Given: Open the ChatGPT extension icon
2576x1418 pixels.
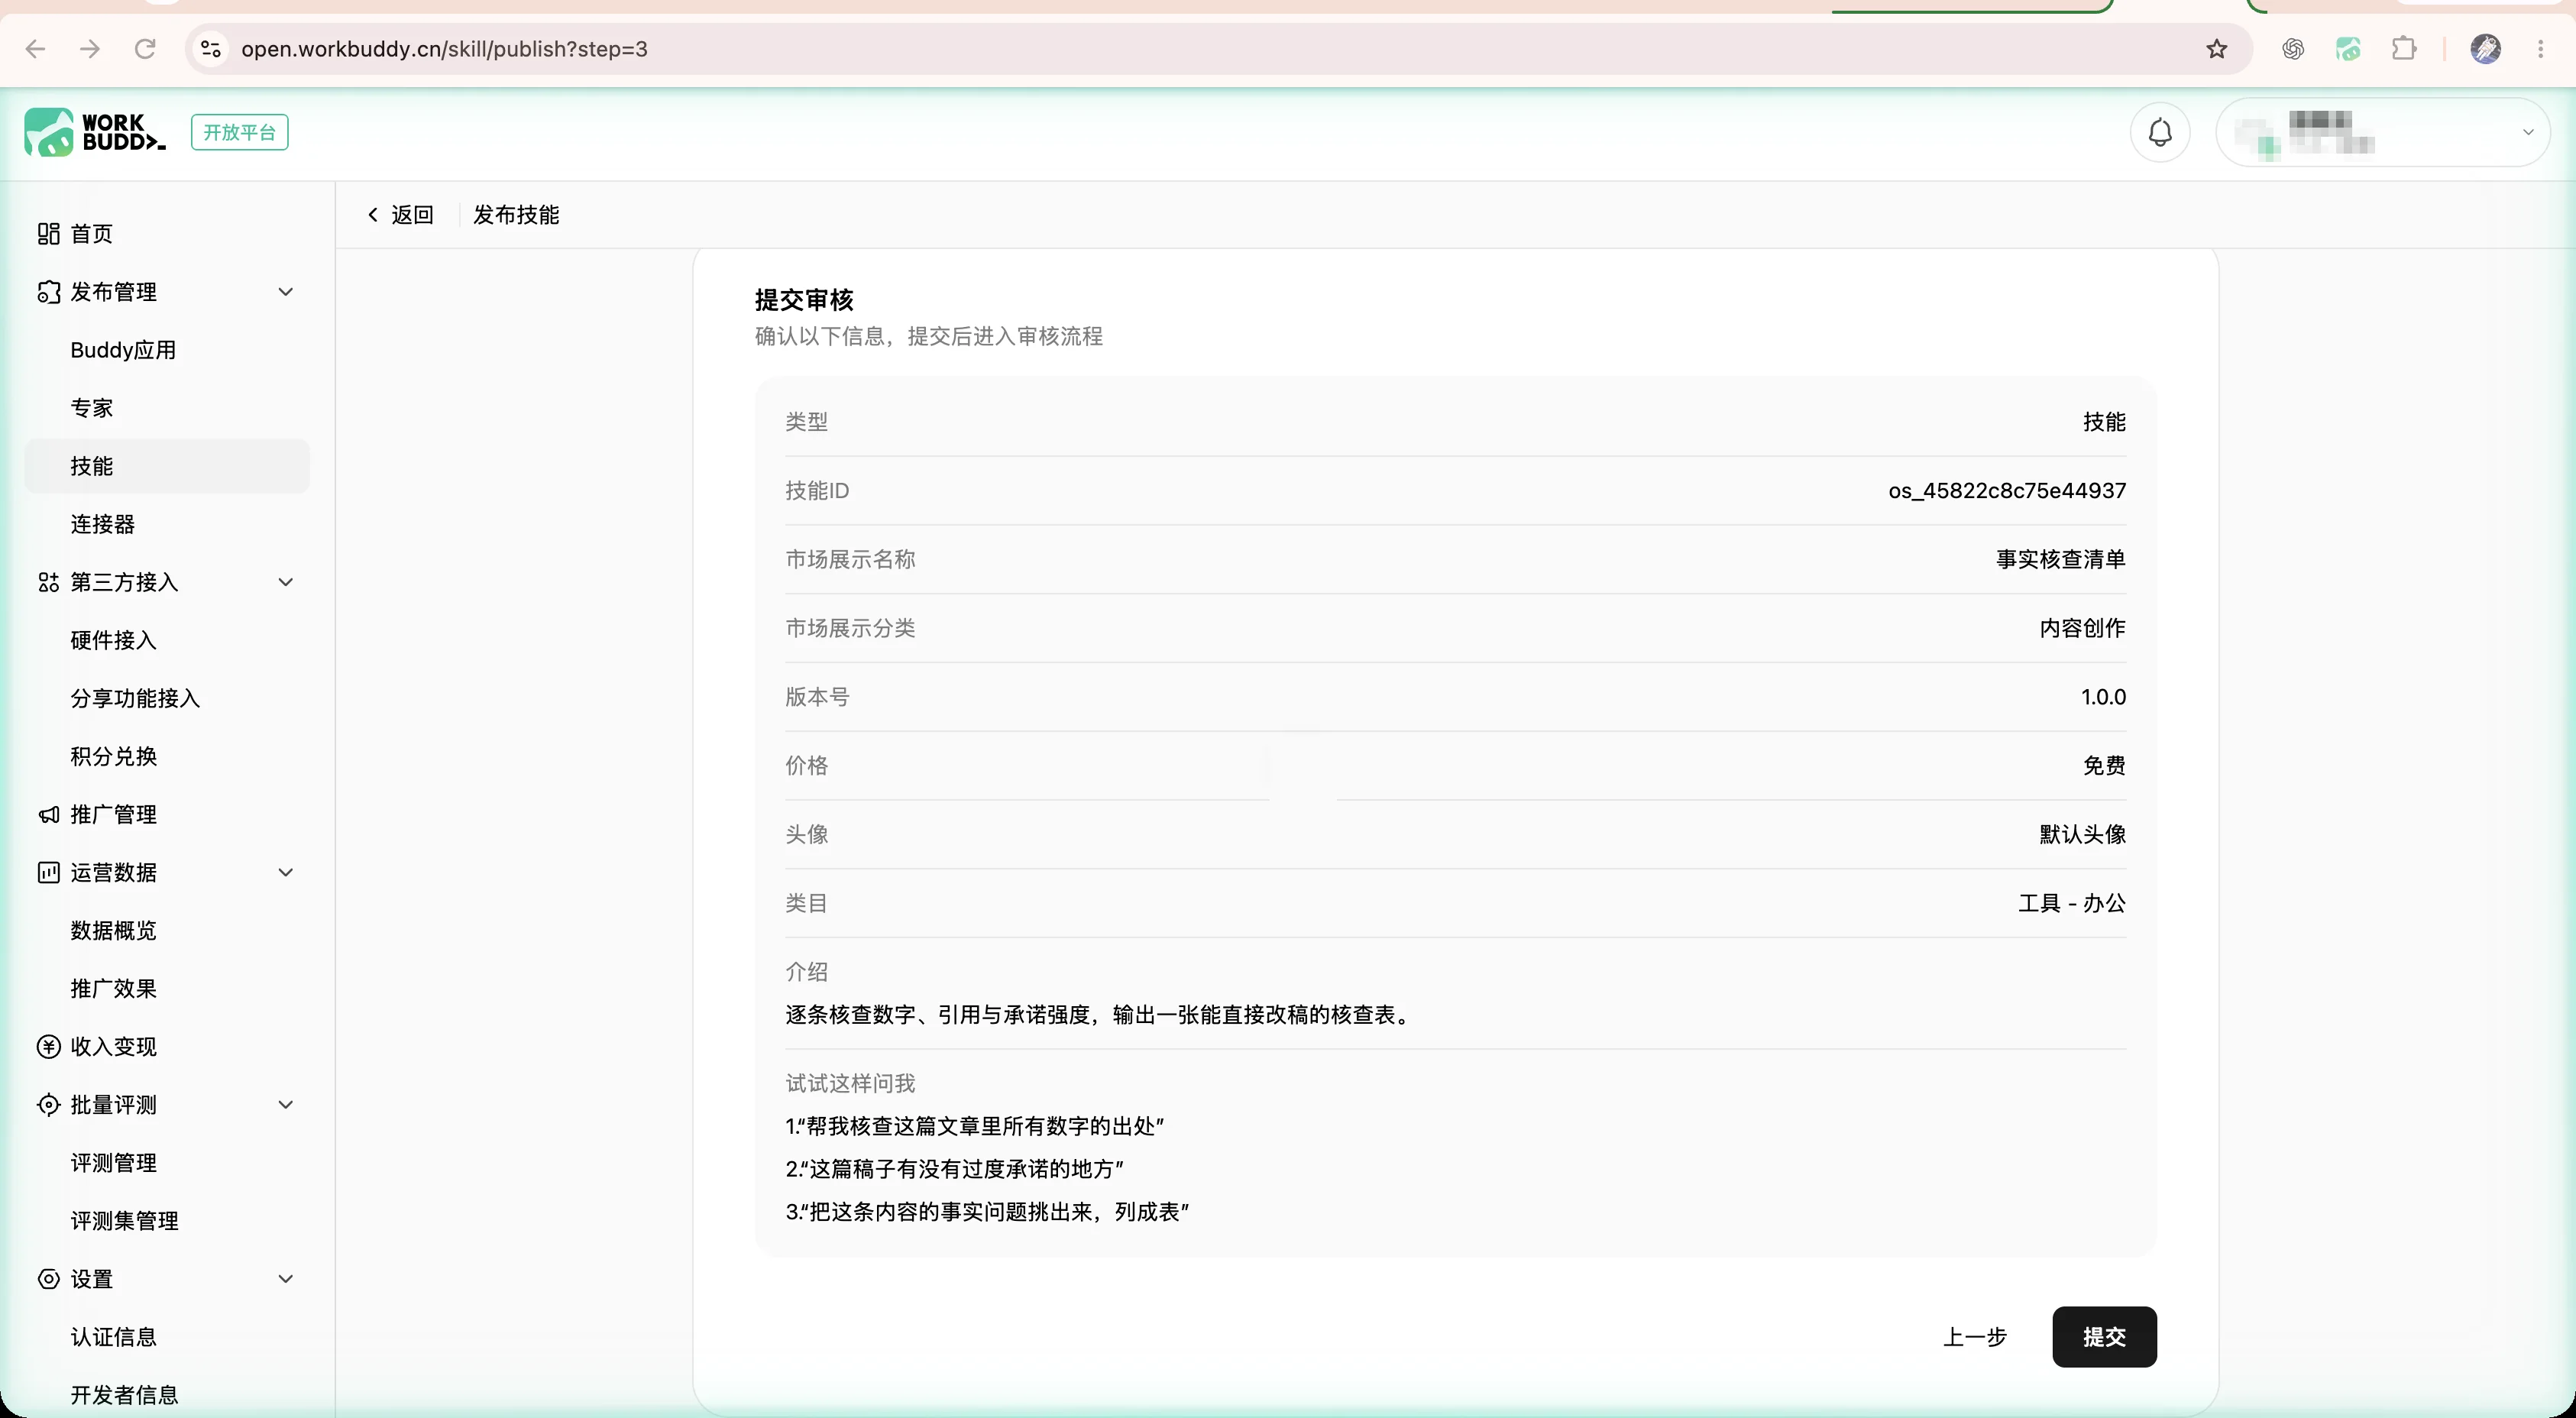Looking at the screenshot, I should tap(2293, 49).
